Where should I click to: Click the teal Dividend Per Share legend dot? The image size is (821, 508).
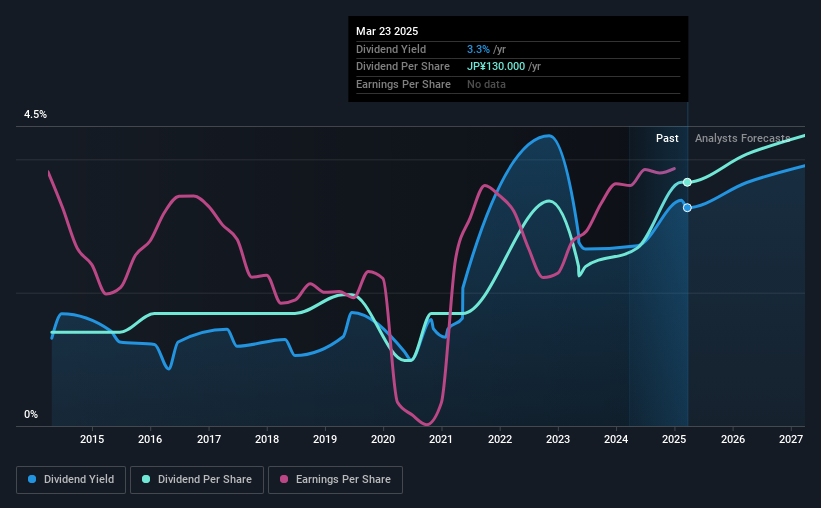[146, 479]
